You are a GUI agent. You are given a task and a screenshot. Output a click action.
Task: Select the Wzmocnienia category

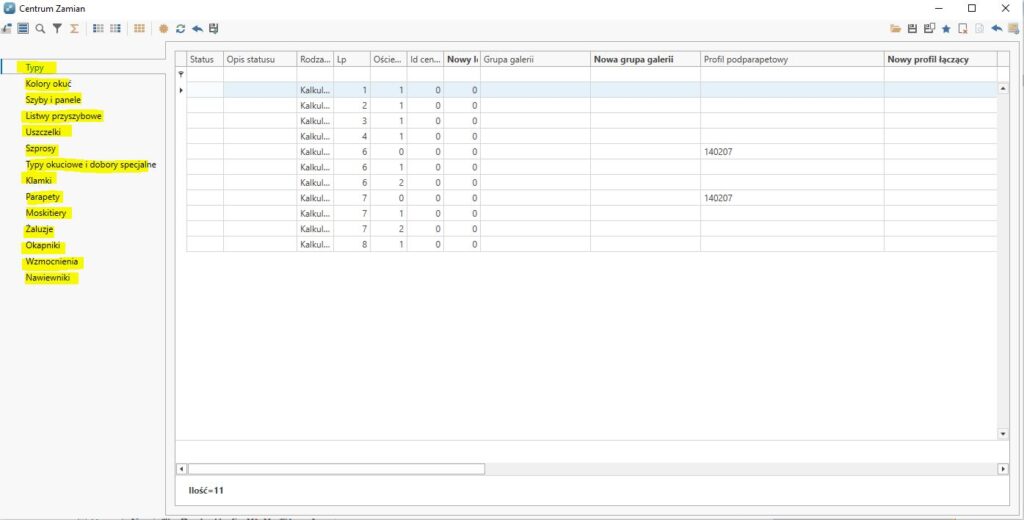pos(52,262)
